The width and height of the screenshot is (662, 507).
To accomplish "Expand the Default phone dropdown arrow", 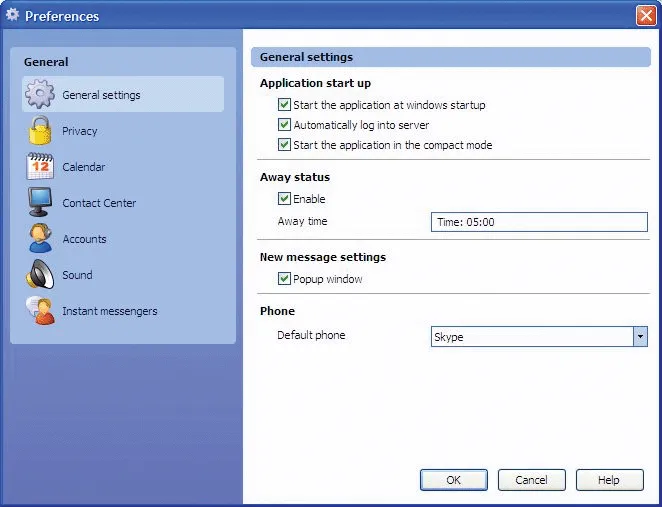I will click(640, 336).
